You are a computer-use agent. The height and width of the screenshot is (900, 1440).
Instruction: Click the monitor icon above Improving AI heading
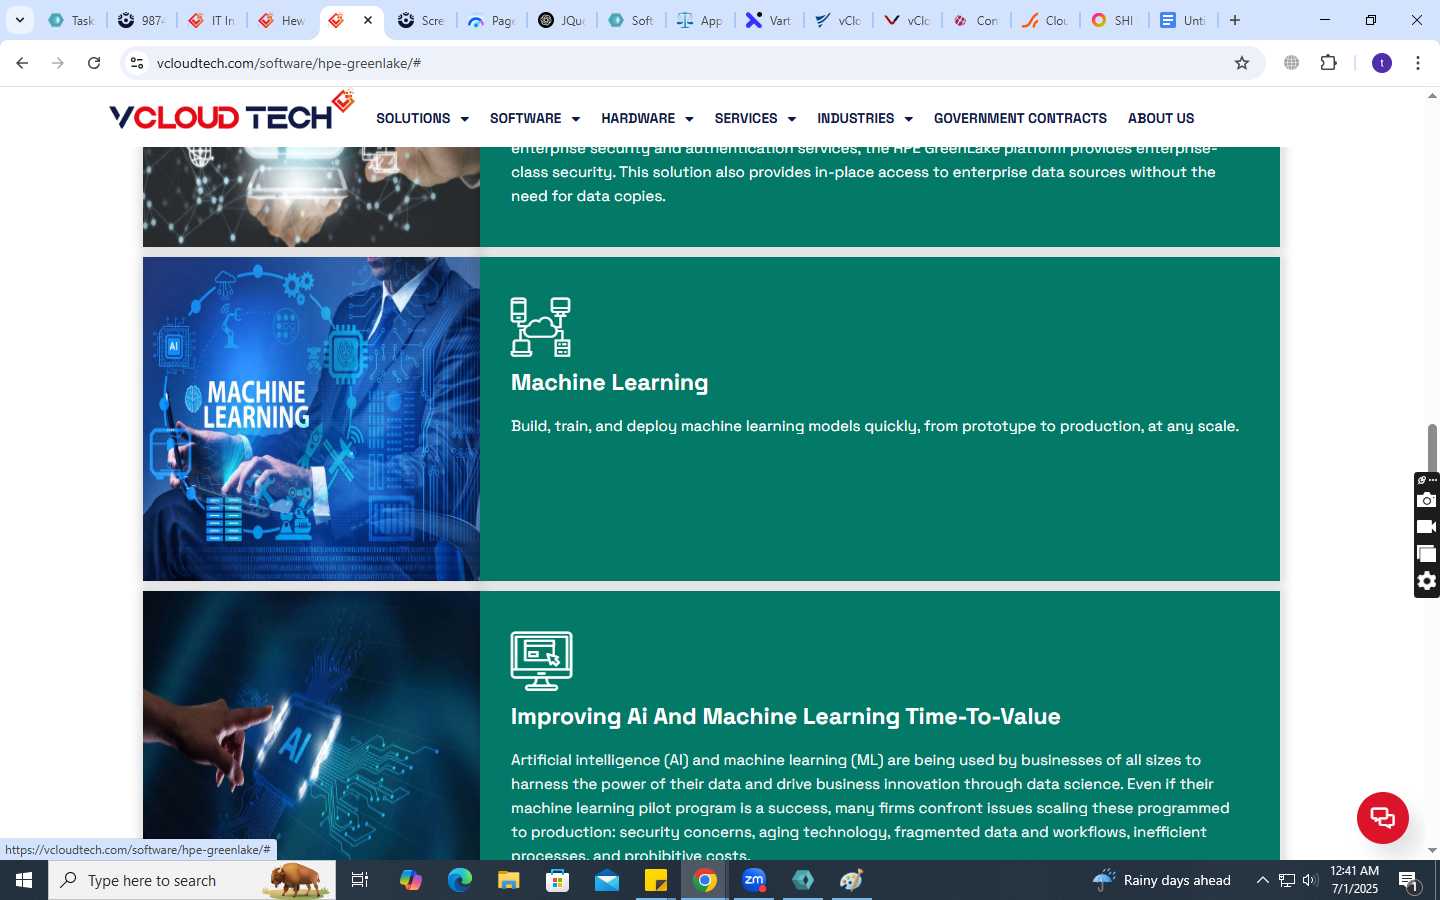541,661
